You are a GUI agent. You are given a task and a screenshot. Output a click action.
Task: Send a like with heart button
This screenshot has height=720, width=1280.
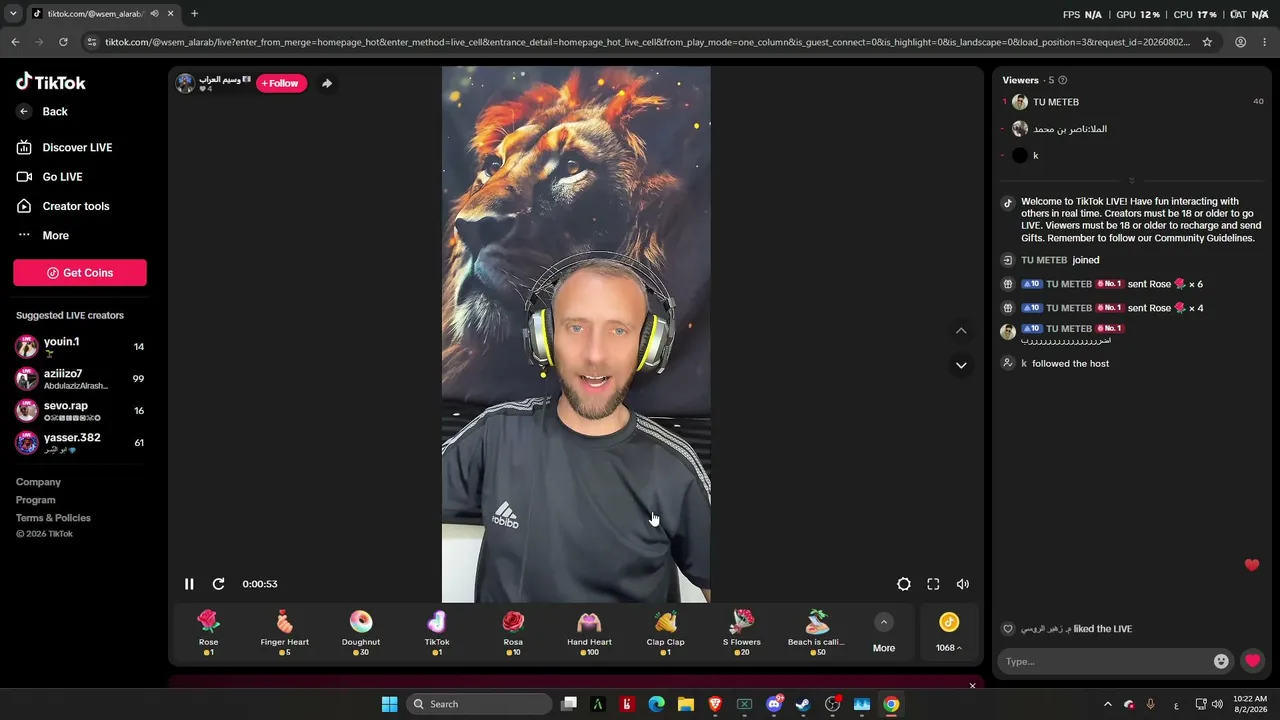coord(1252,661)
